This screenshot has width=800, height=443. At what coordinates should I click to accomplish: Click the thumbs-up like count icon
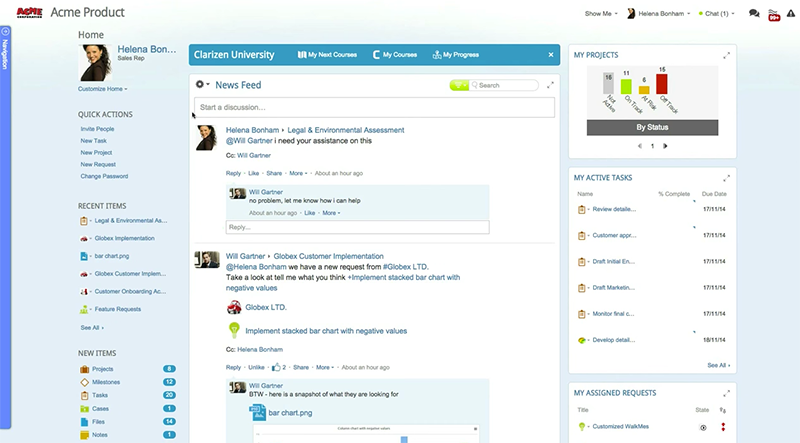(x=277, y=367)
